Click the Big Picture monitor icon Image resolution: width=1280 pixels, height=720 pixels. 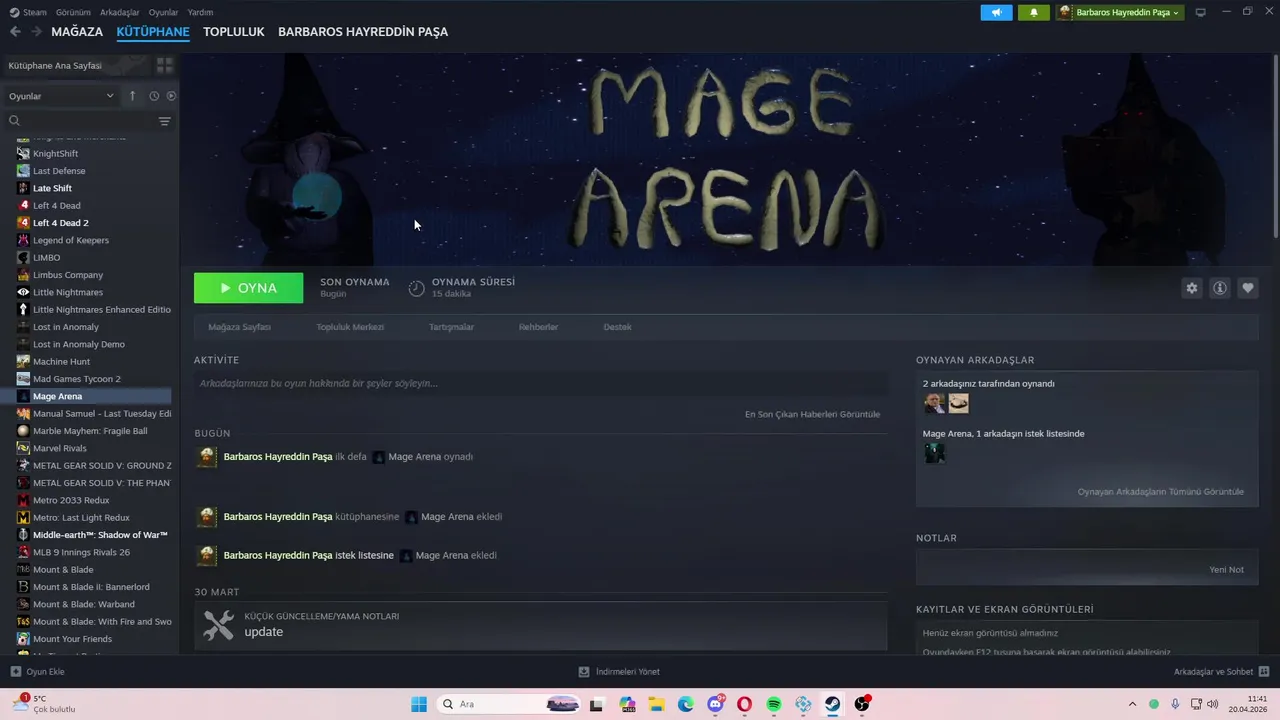(1200, 12)
